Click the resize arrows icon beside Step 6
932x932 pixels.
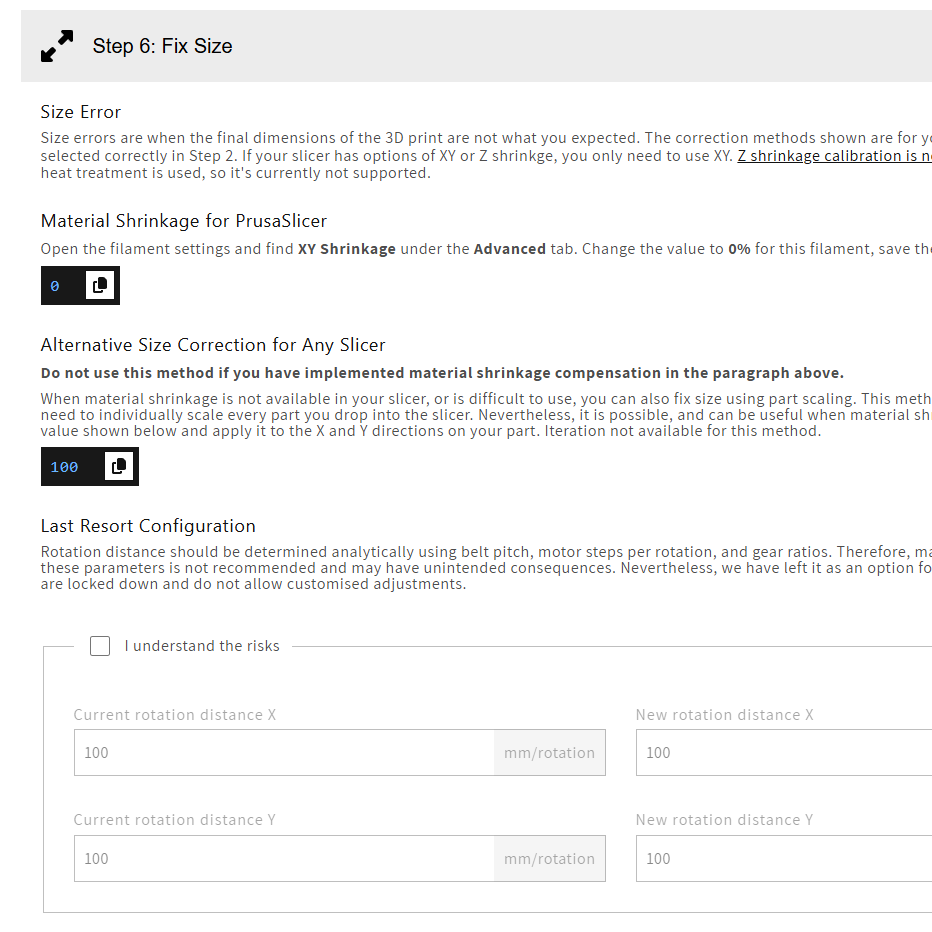point(57,46)
